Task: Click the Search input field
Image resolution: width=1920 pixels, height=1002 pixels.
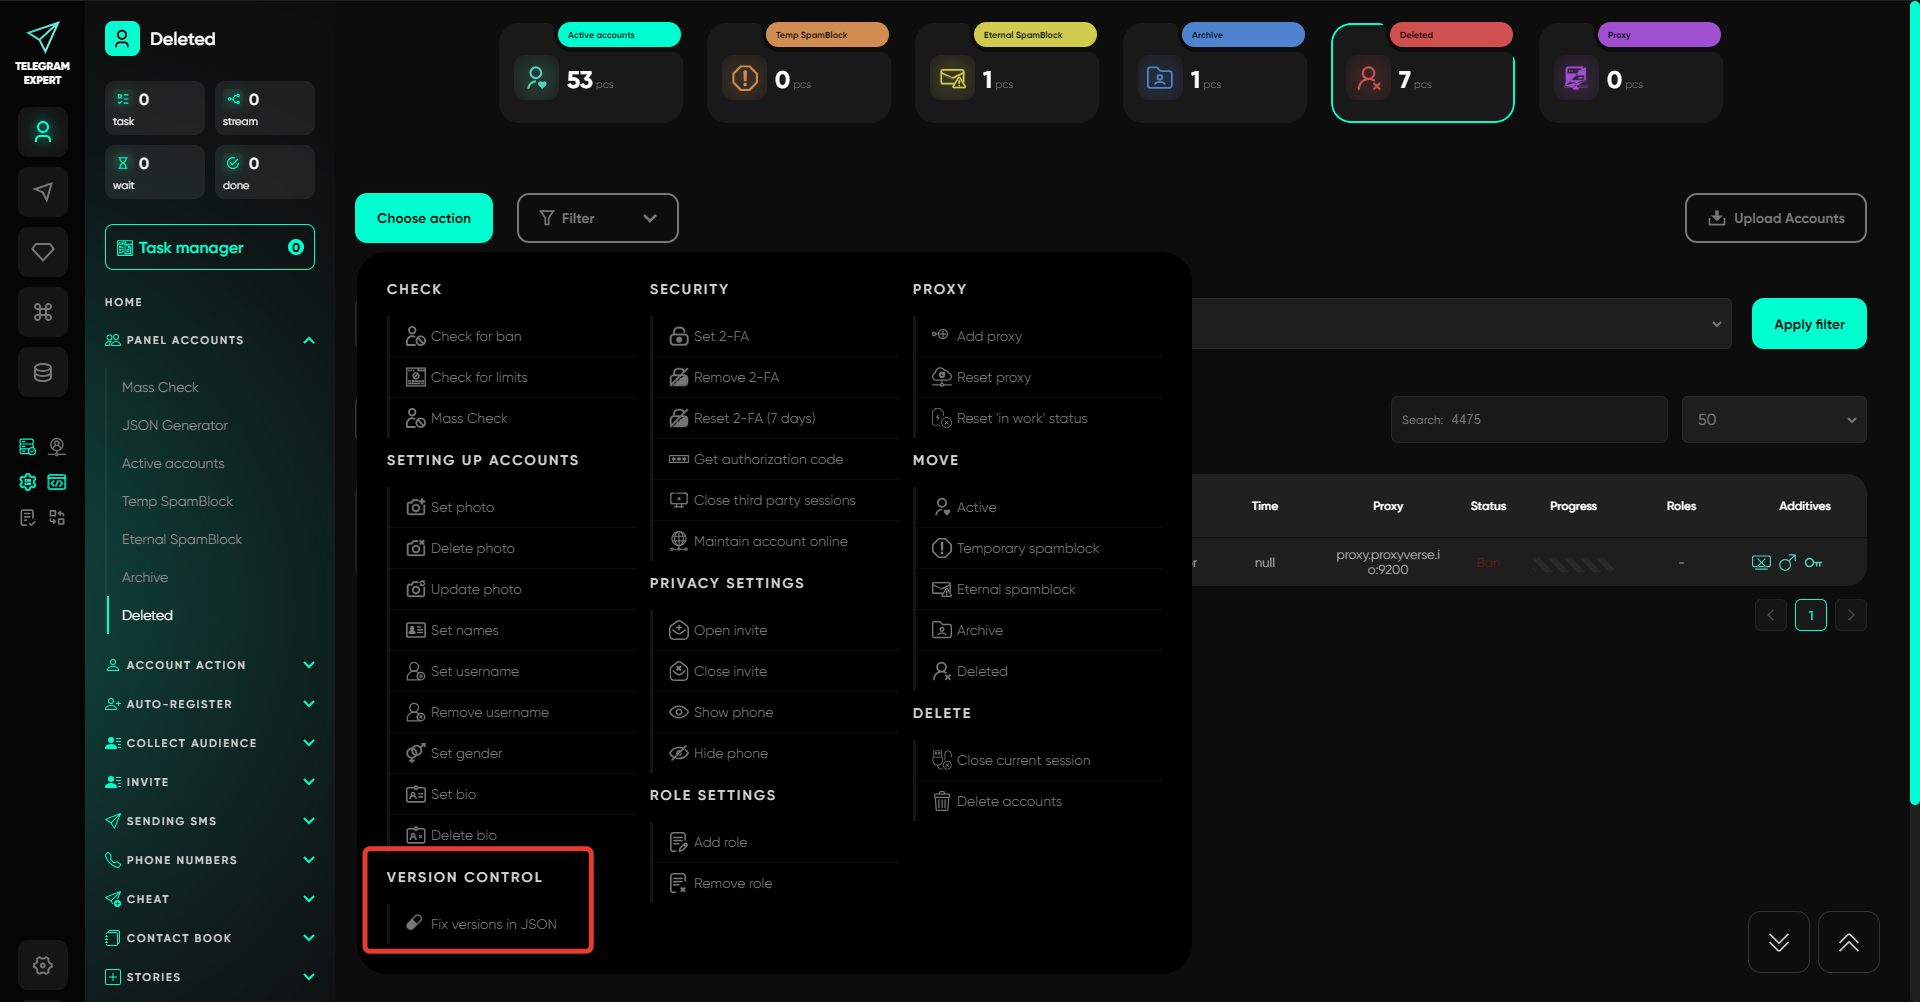Action: pos(1550,420)
